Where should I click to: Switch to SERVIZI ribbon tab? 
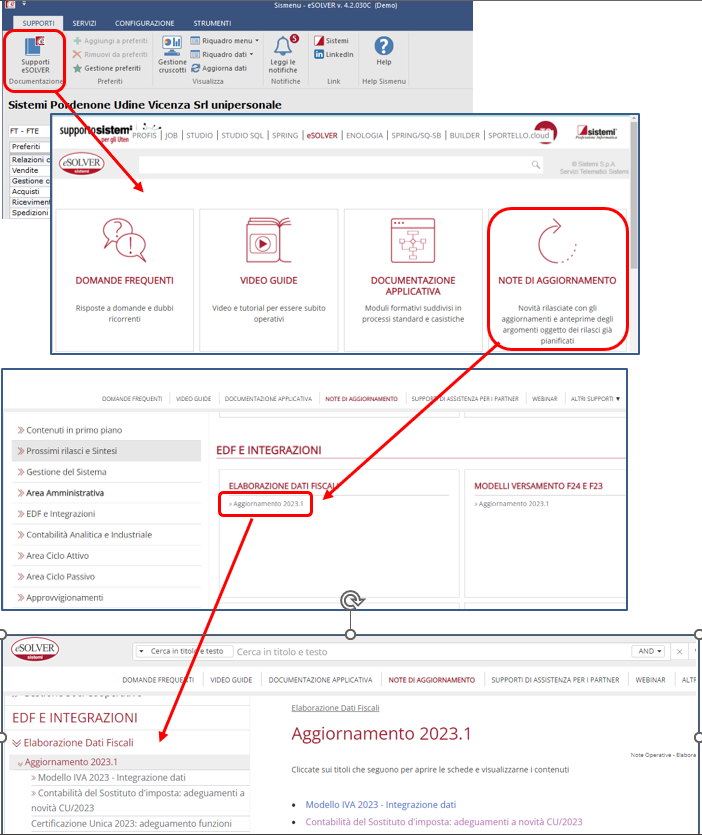(x=84, y=23)
